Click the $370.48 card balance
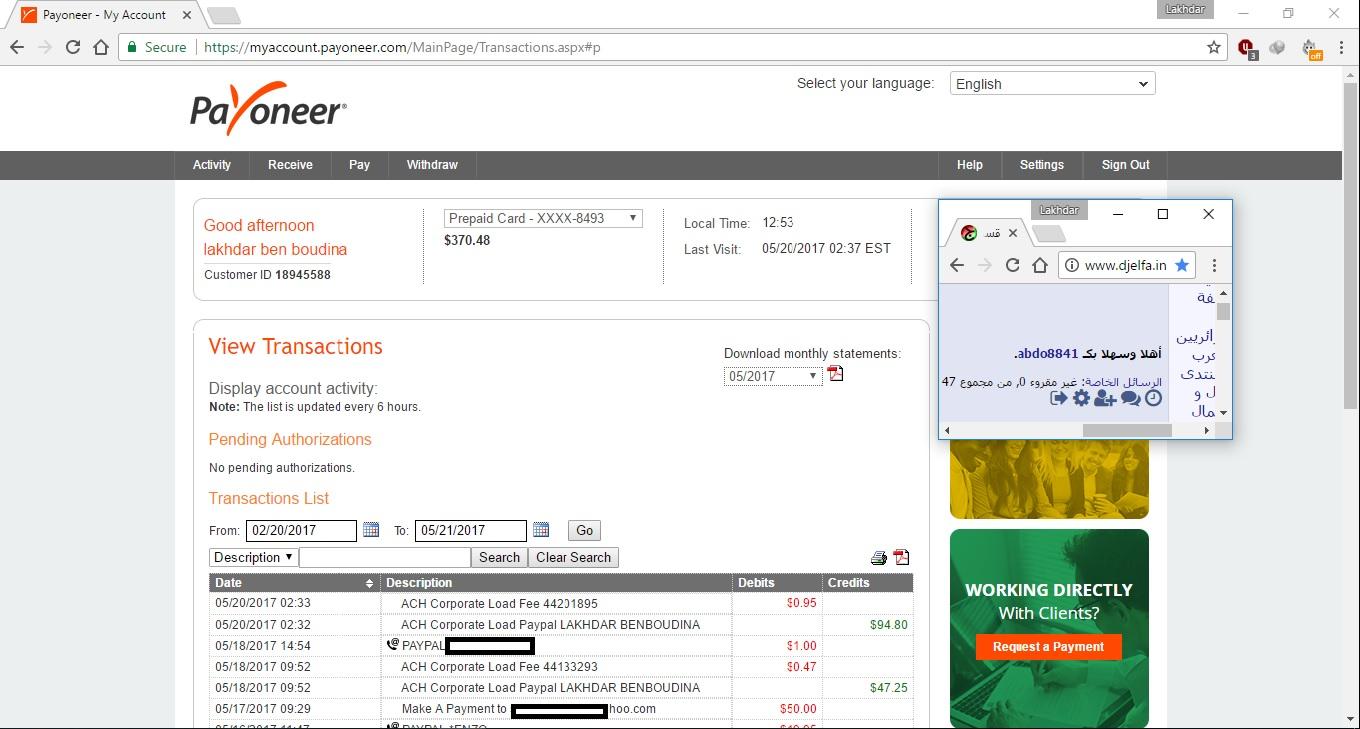This screenshot has width=1360, height=729. point(467,240)
